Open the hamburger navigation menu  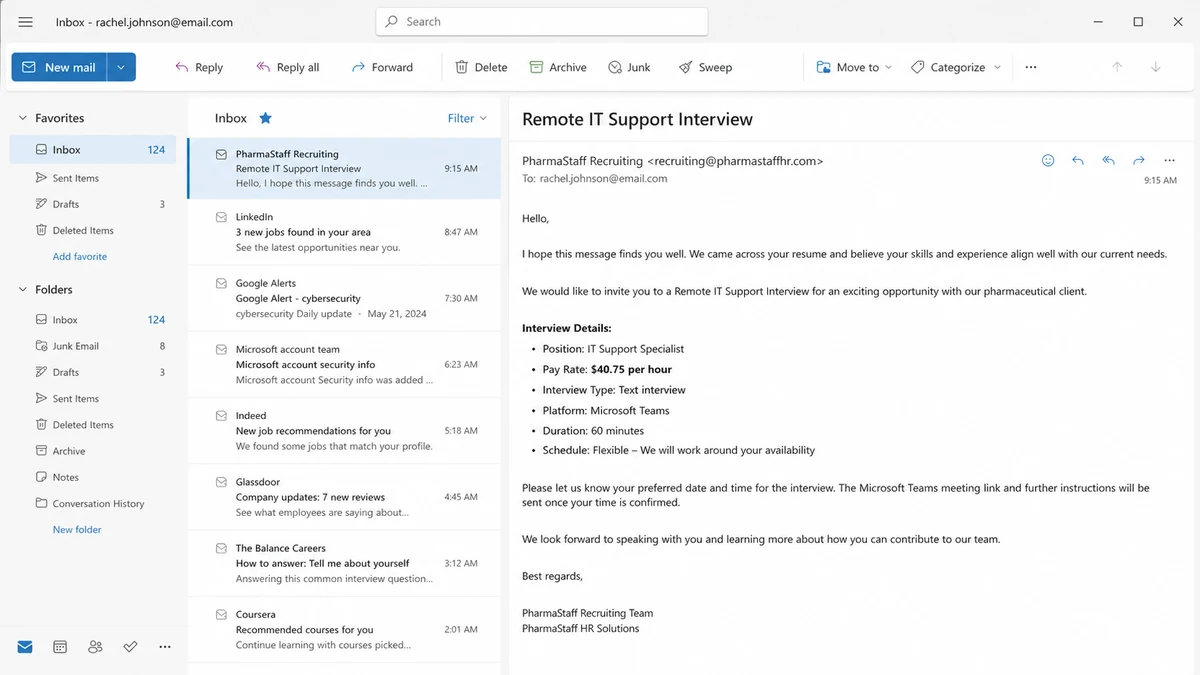(25, 22)
